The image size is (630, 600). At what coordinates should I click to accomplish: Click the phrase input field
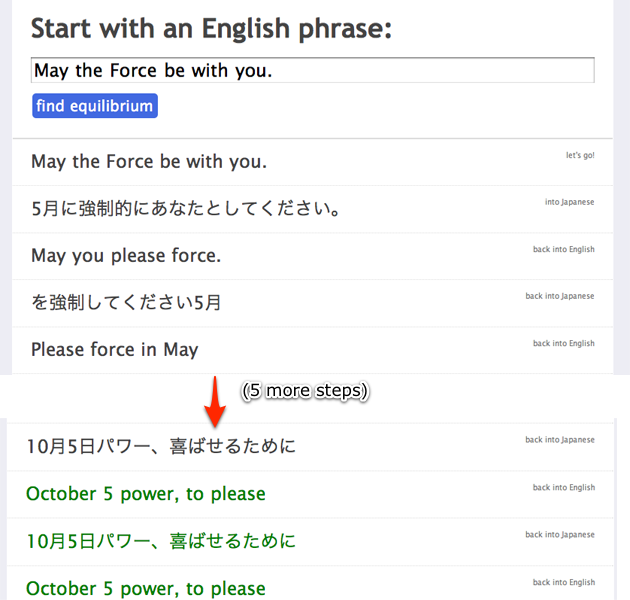click(x=313, y=70)
